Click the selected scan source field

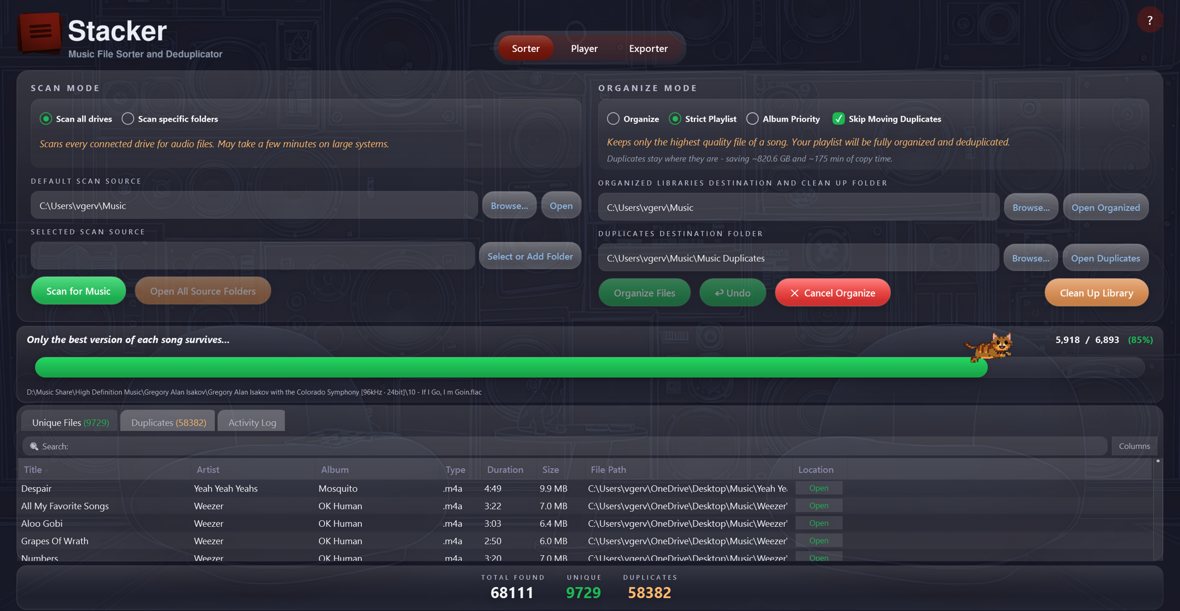tap(253, 256)
